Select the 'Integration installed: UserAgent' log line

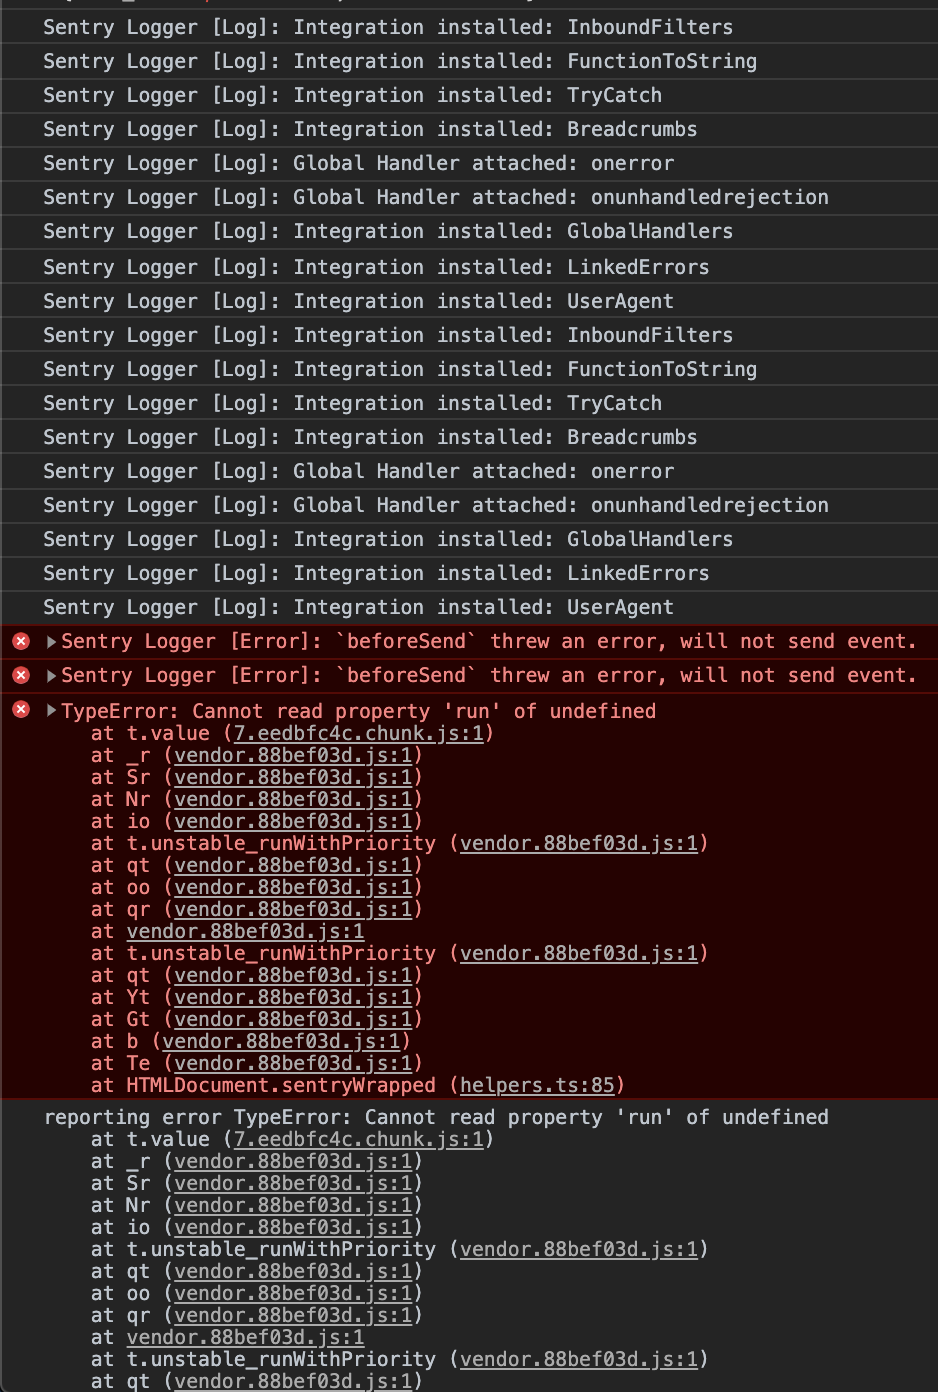pyautogui.click(x=357, y=301)
